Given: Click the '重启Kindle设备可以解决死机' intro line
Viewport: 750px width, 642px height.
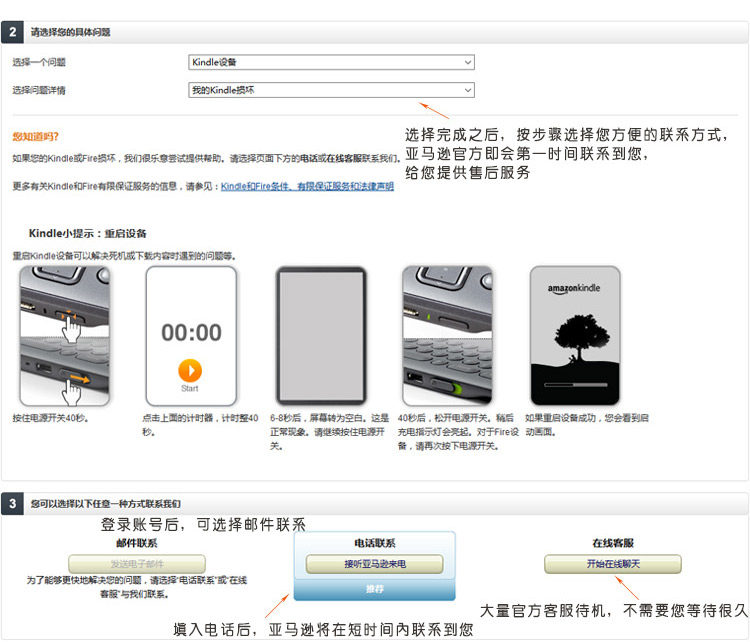Looking at the screenshot, I should tap(124, 256).
